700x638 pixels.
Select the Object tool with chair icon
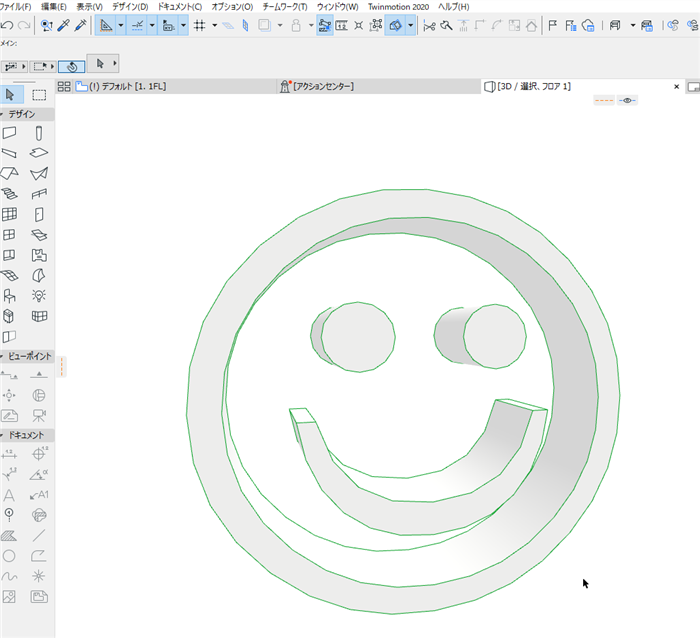click(x=9, y=296)
